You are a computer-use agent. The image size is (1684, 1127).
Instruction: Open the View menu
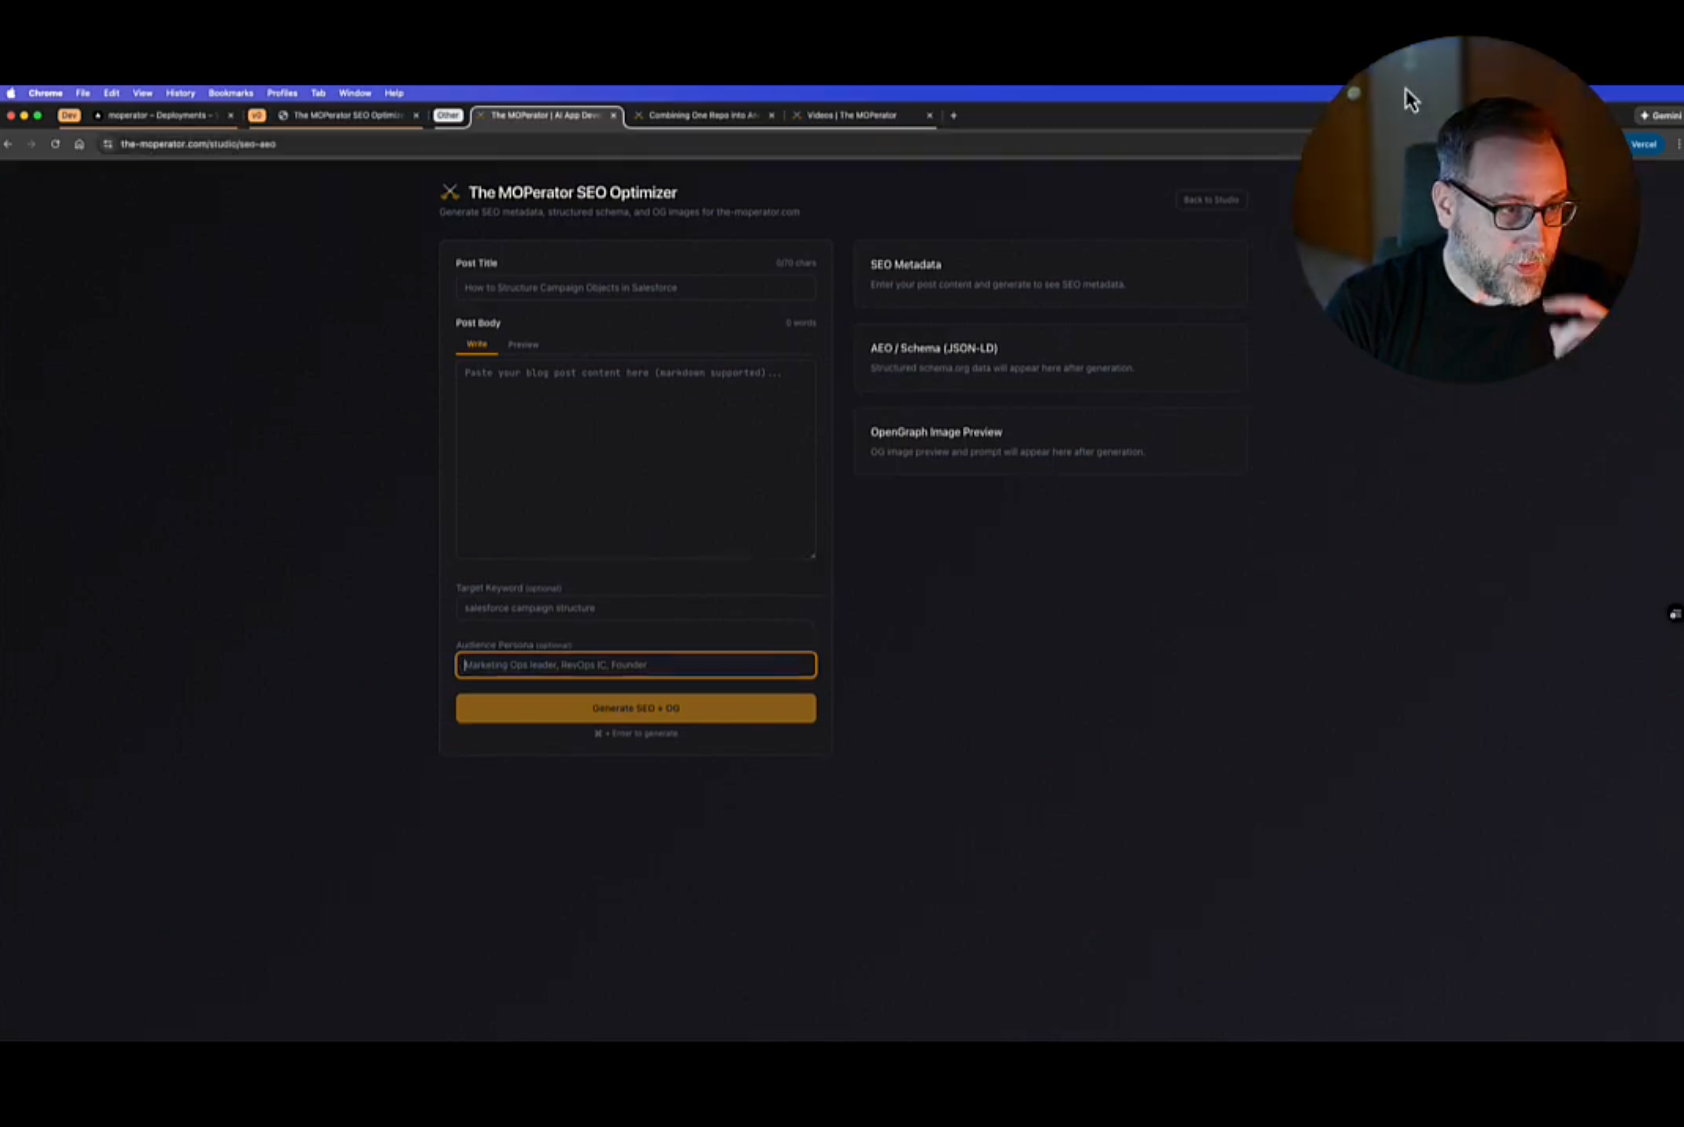pyautogui.click(x=143, y=93)
